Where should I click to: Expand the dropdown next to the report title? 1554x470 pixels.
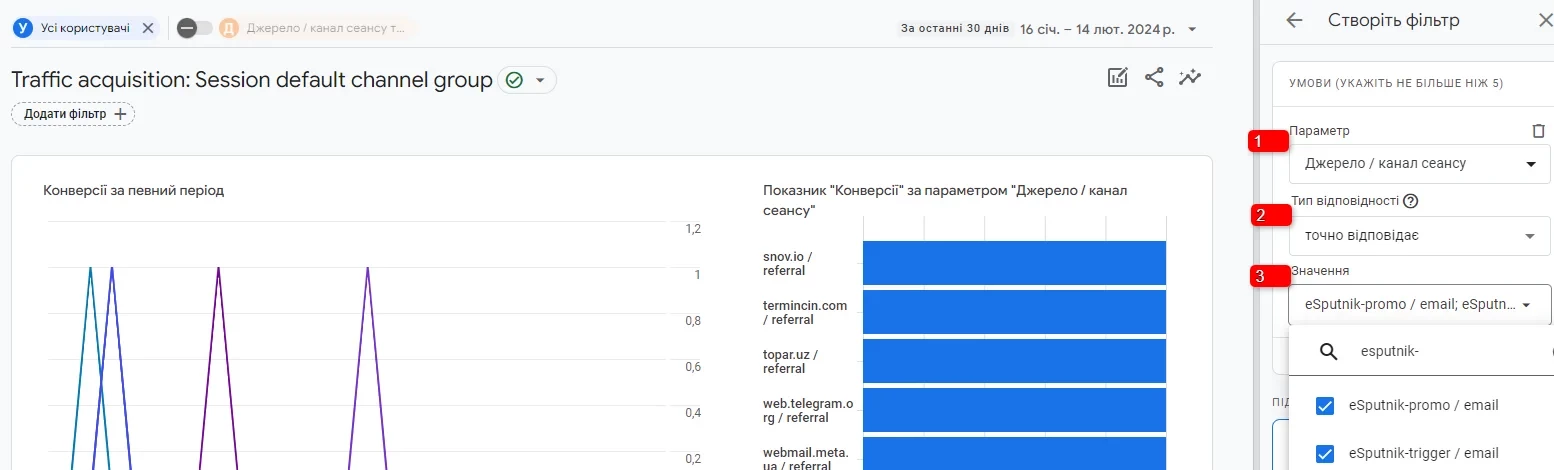coord(541,80)
